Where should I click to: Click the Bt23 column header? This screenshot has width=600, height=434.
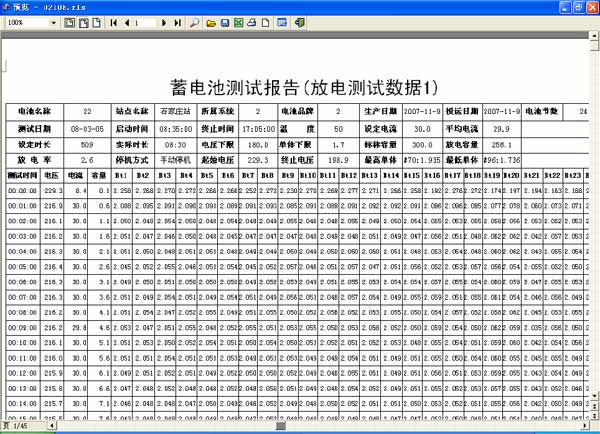click(573, 175)
